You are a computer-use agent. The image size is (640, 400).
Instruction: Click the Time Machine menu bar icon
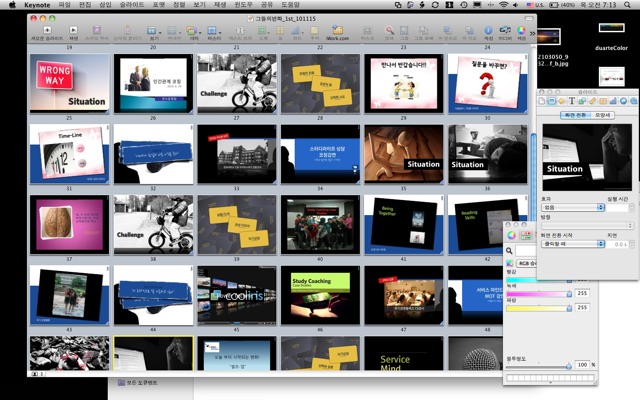click(464, 5)
